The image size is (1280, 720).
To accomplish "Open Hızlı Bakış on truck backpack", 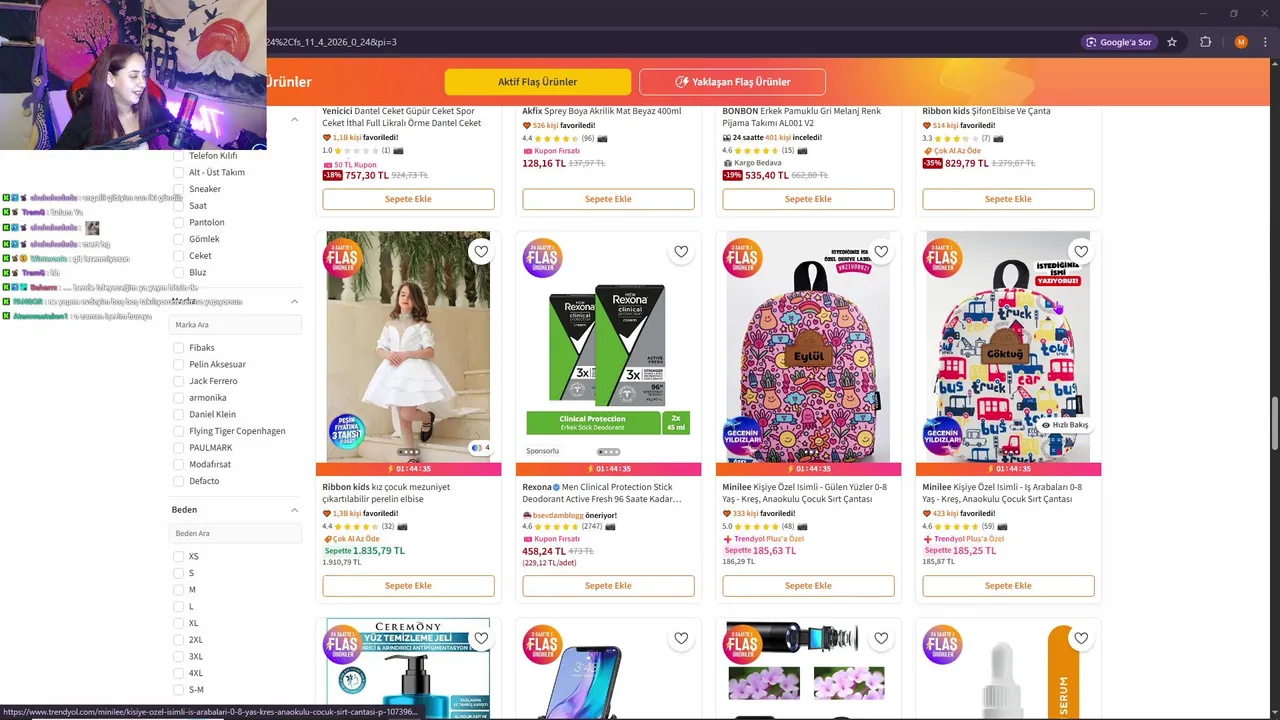I will click(x=1064, y=425).
